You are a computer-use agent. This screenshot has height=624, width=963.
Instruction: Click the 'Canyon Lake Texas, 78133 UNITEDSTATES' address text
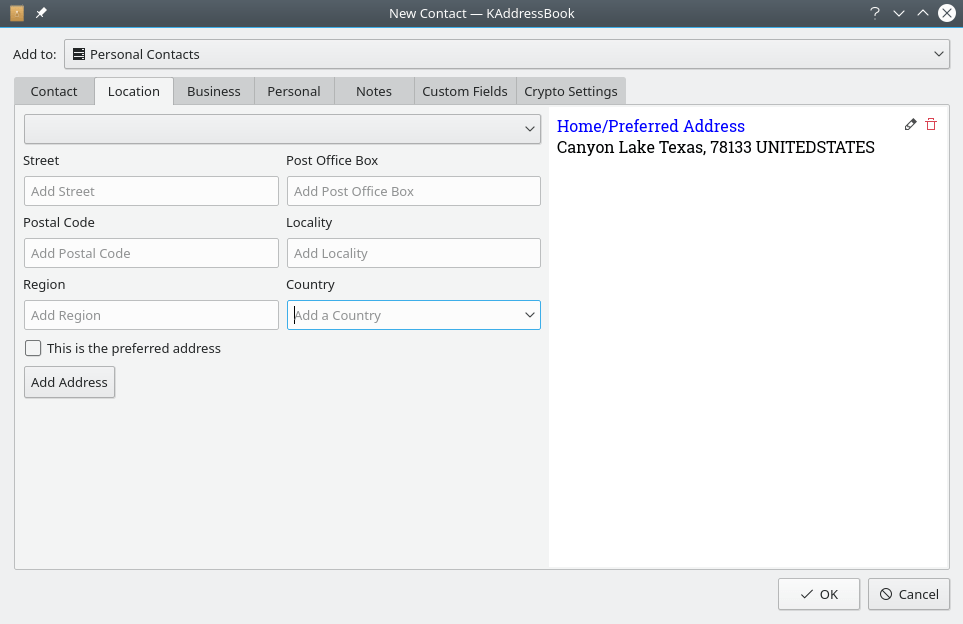(x=715, y=147)
